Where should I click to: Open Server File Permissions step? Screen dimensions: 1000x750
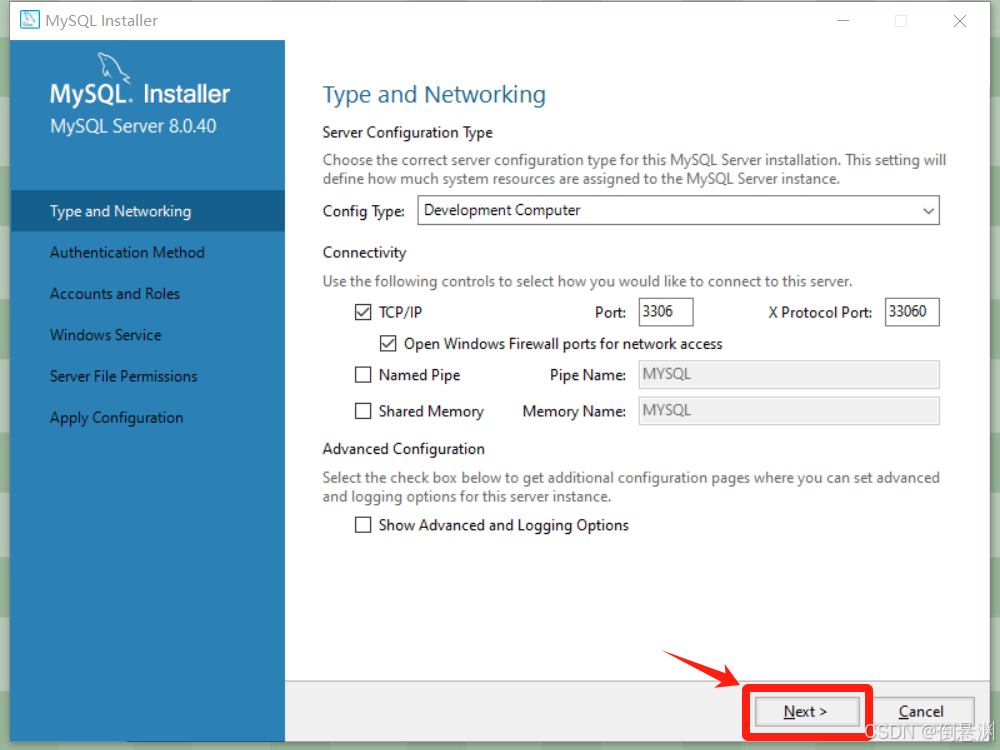[x=124, y=376]
